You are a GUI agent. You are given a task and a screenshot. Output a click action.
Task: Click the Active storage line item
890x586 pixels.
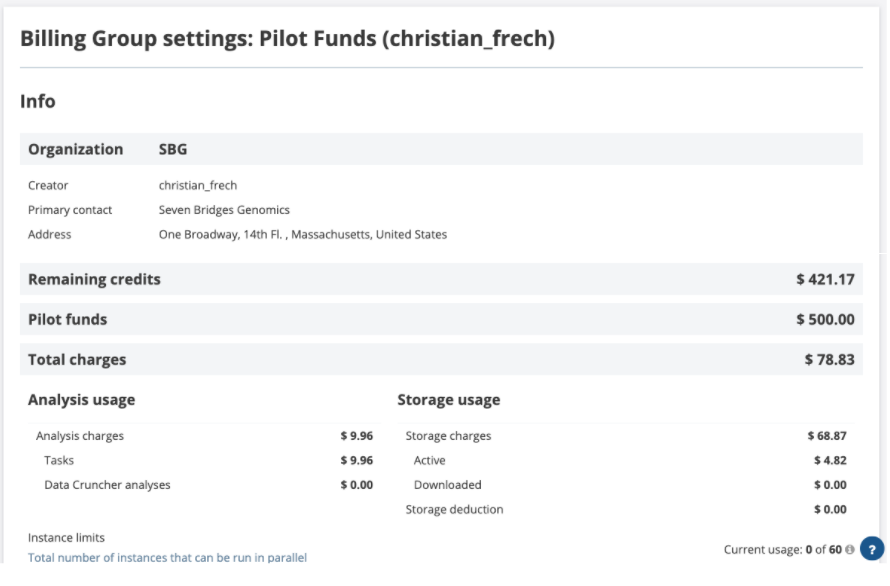click(x=430, y=460)
